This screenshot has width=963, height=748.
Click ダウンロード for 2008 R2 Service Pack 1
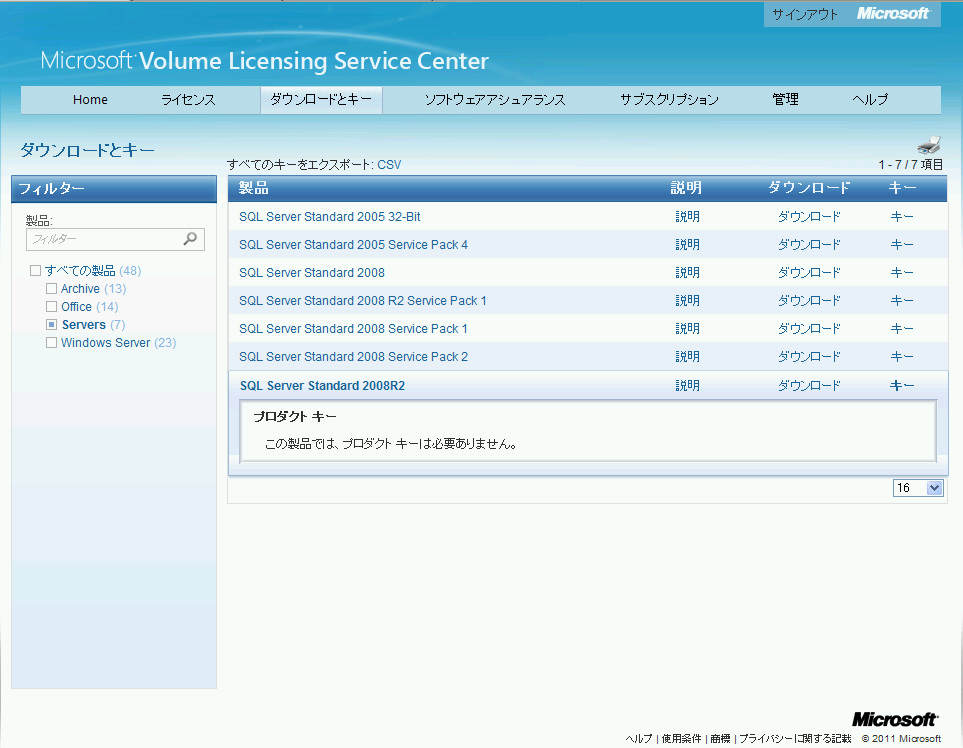pyautogui.click(x=809, y=301)
